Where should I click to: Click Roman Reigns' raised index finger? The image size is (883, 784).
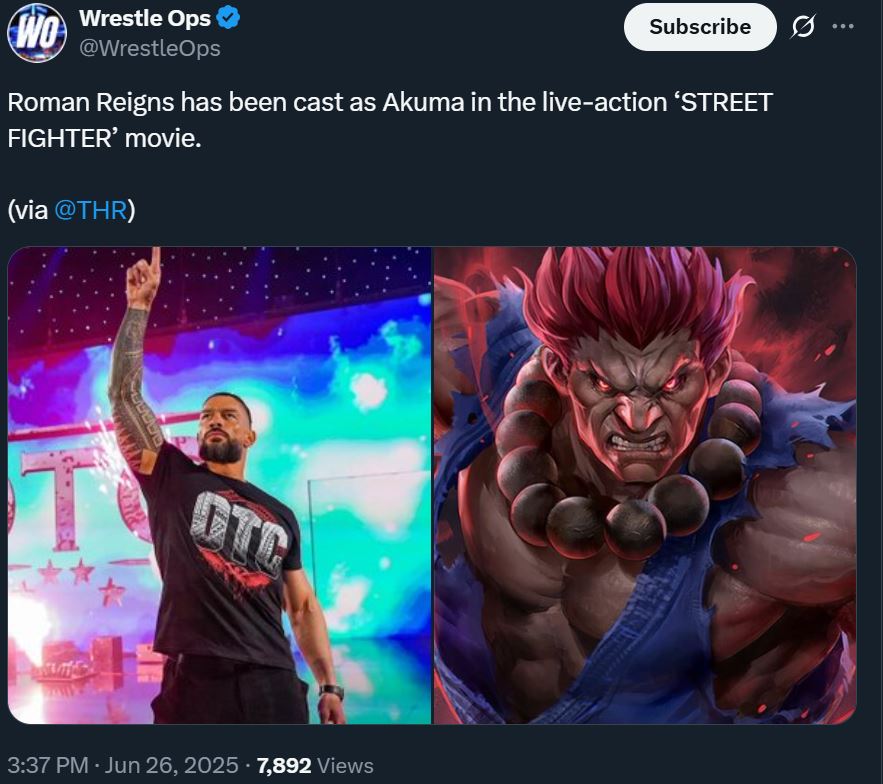(x=155, y=262)
